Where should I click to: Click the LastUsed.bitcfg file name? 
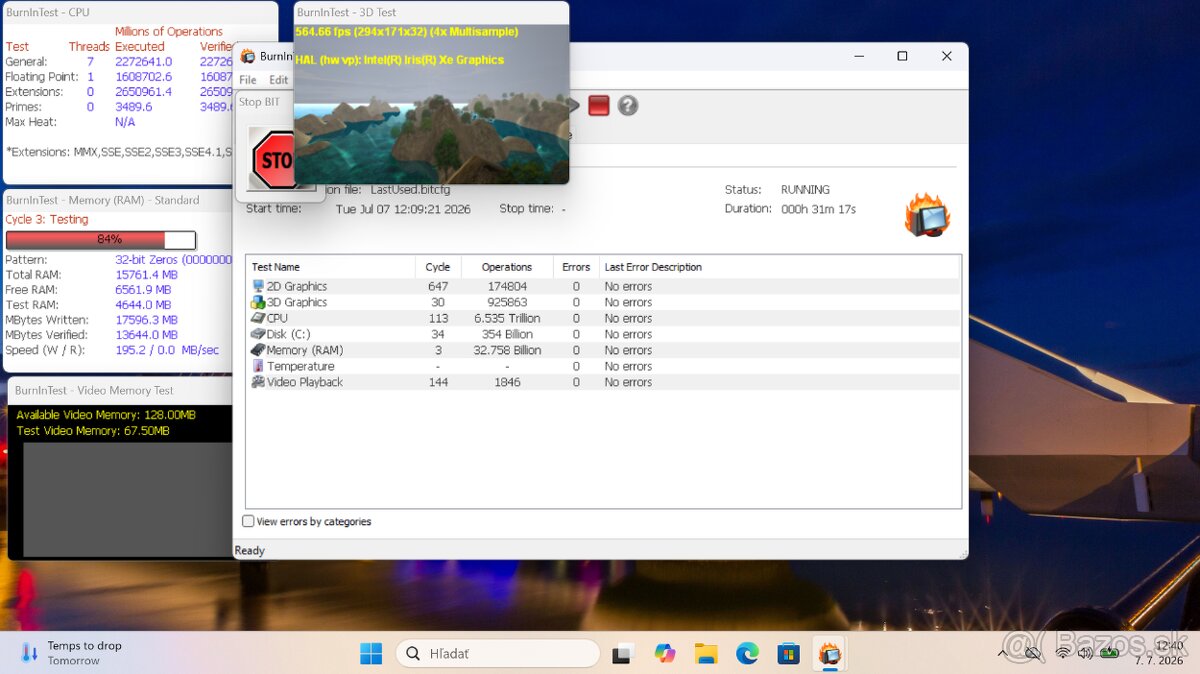tap(410, 190)
